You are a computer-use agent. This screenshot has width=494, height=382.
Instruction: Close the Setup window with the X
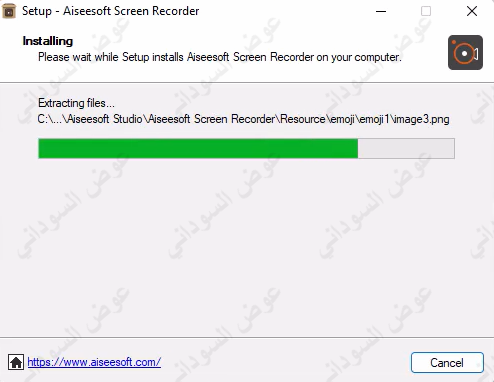pos(472,11)
